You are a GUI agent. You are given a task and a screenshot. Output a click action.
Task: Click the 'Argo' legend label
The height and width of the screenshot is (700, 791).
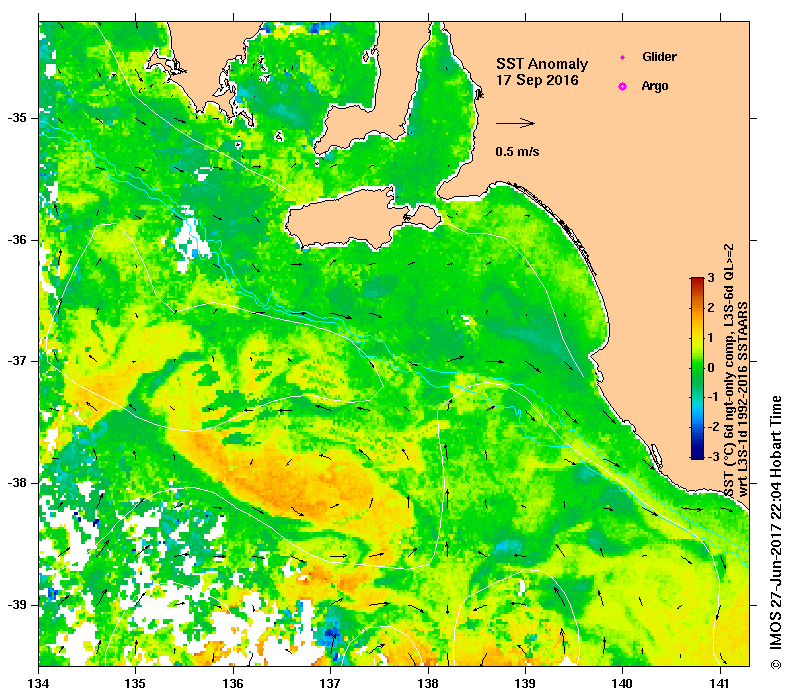tap(655, 86)
